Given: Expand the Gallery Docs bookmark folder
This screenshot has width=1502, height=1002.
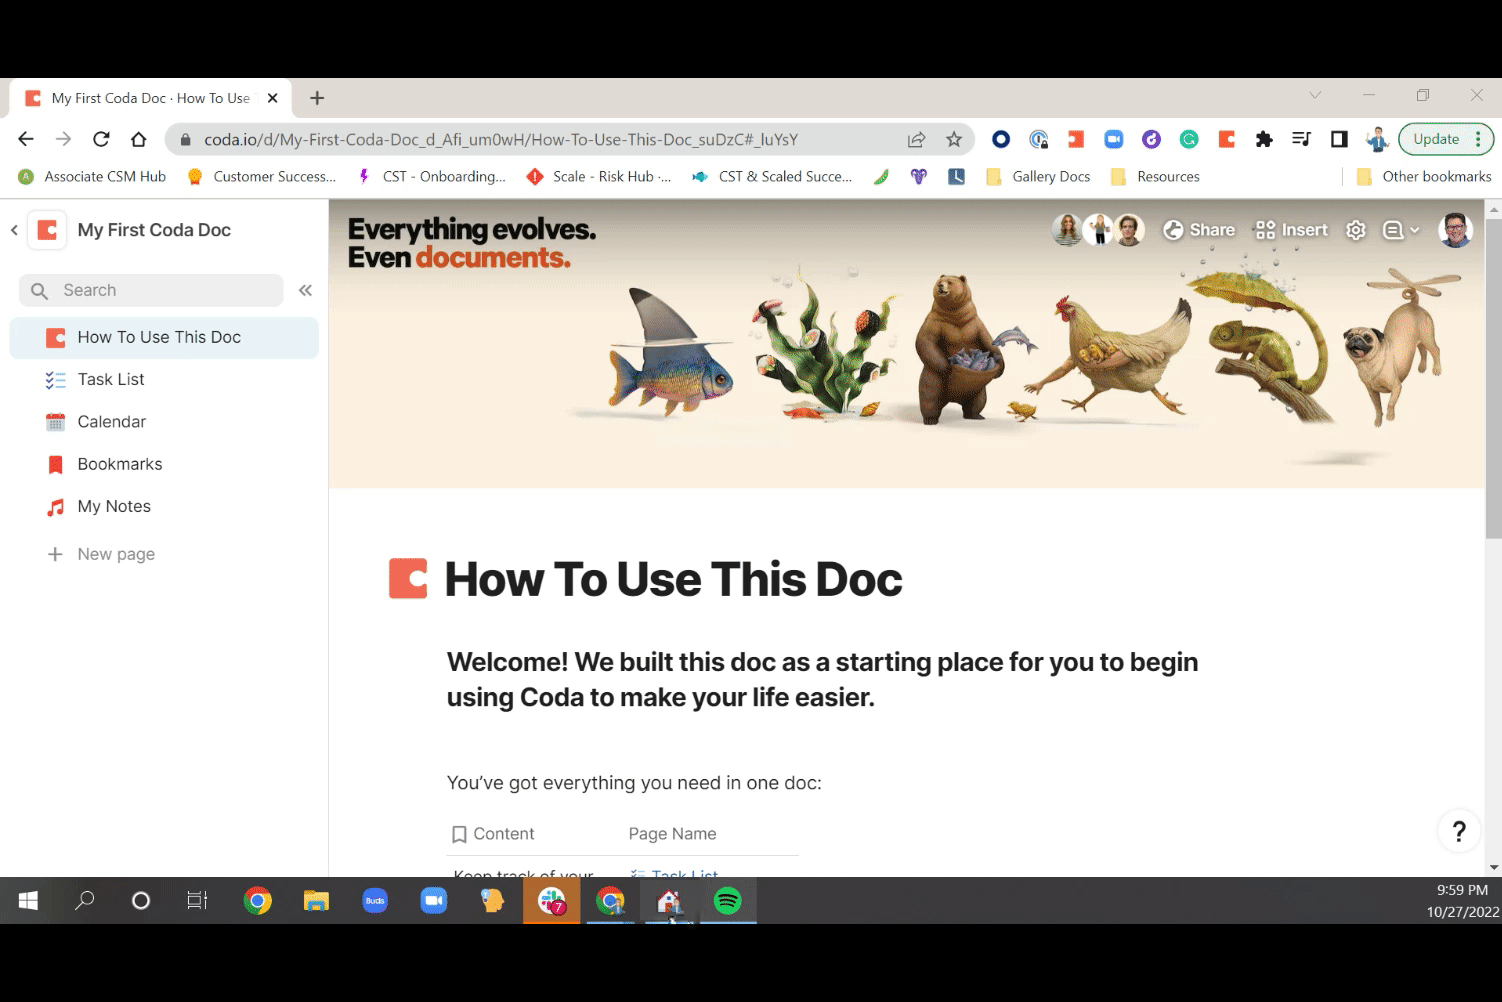Looking at the screenshot, I should 1038,177.
